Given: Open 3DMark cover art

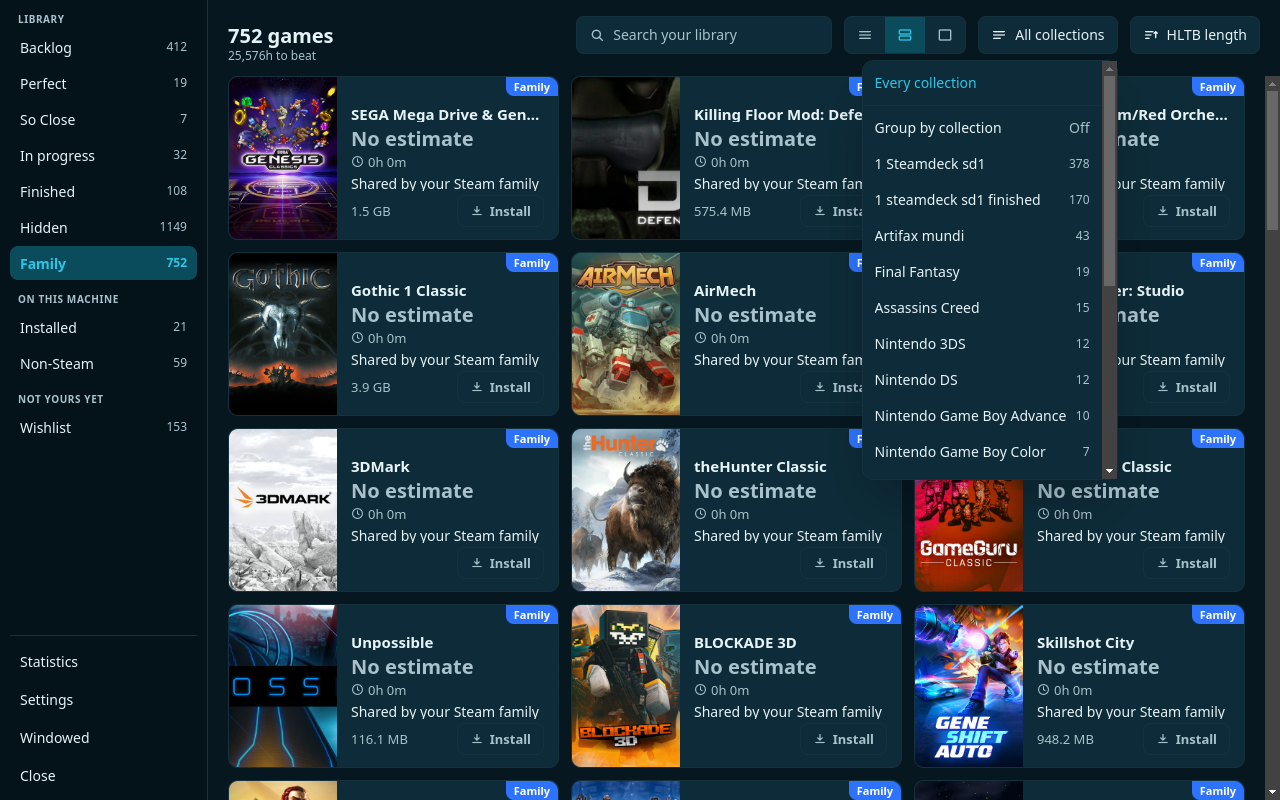Looking at the screenshot, I should pyautogui.click(x=283, y=510).
